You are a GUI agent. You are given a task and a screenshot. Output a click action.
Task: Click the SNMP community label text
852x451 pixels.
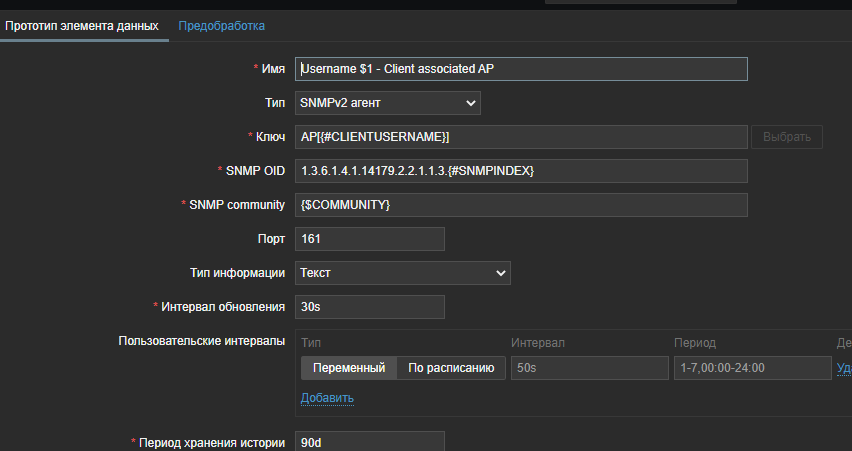(237, 205)
